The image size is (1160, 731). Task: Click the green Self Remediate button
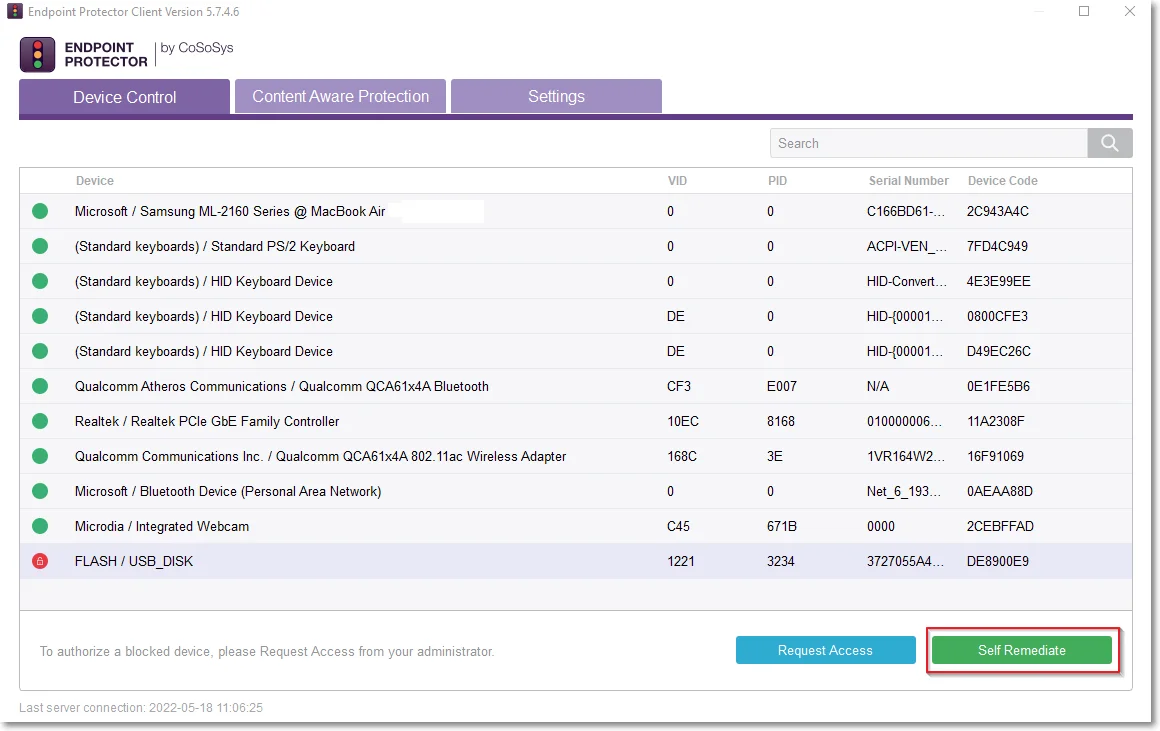pos(1022,650)
